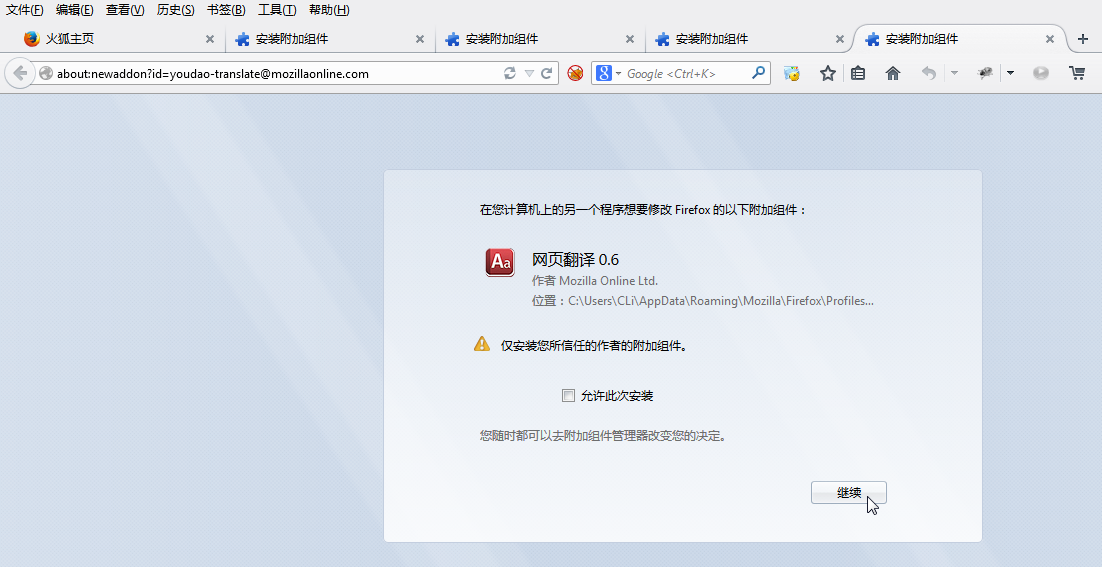Screen dimensions: 1102x567
Task: Click the bug-shaped toolbar icon
Action: tap(985, 73)
